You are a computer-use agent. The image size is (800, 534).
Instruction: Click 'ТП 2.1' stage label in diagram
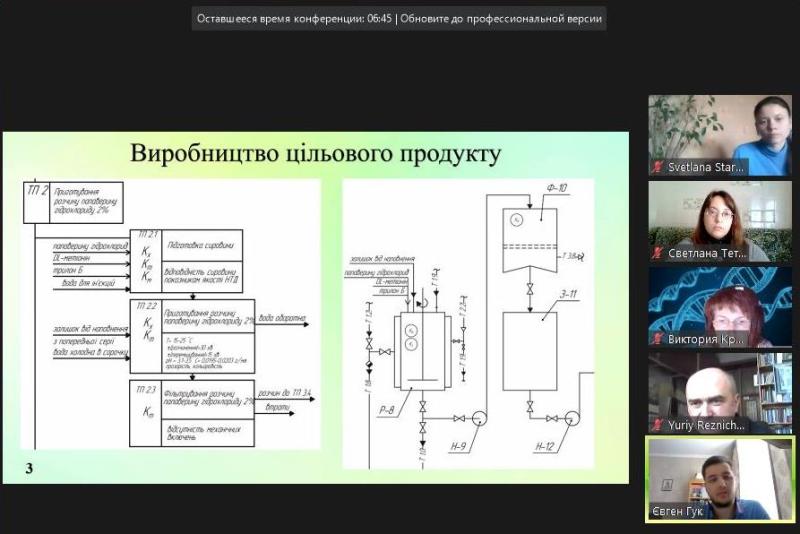[x=148, y=235]
